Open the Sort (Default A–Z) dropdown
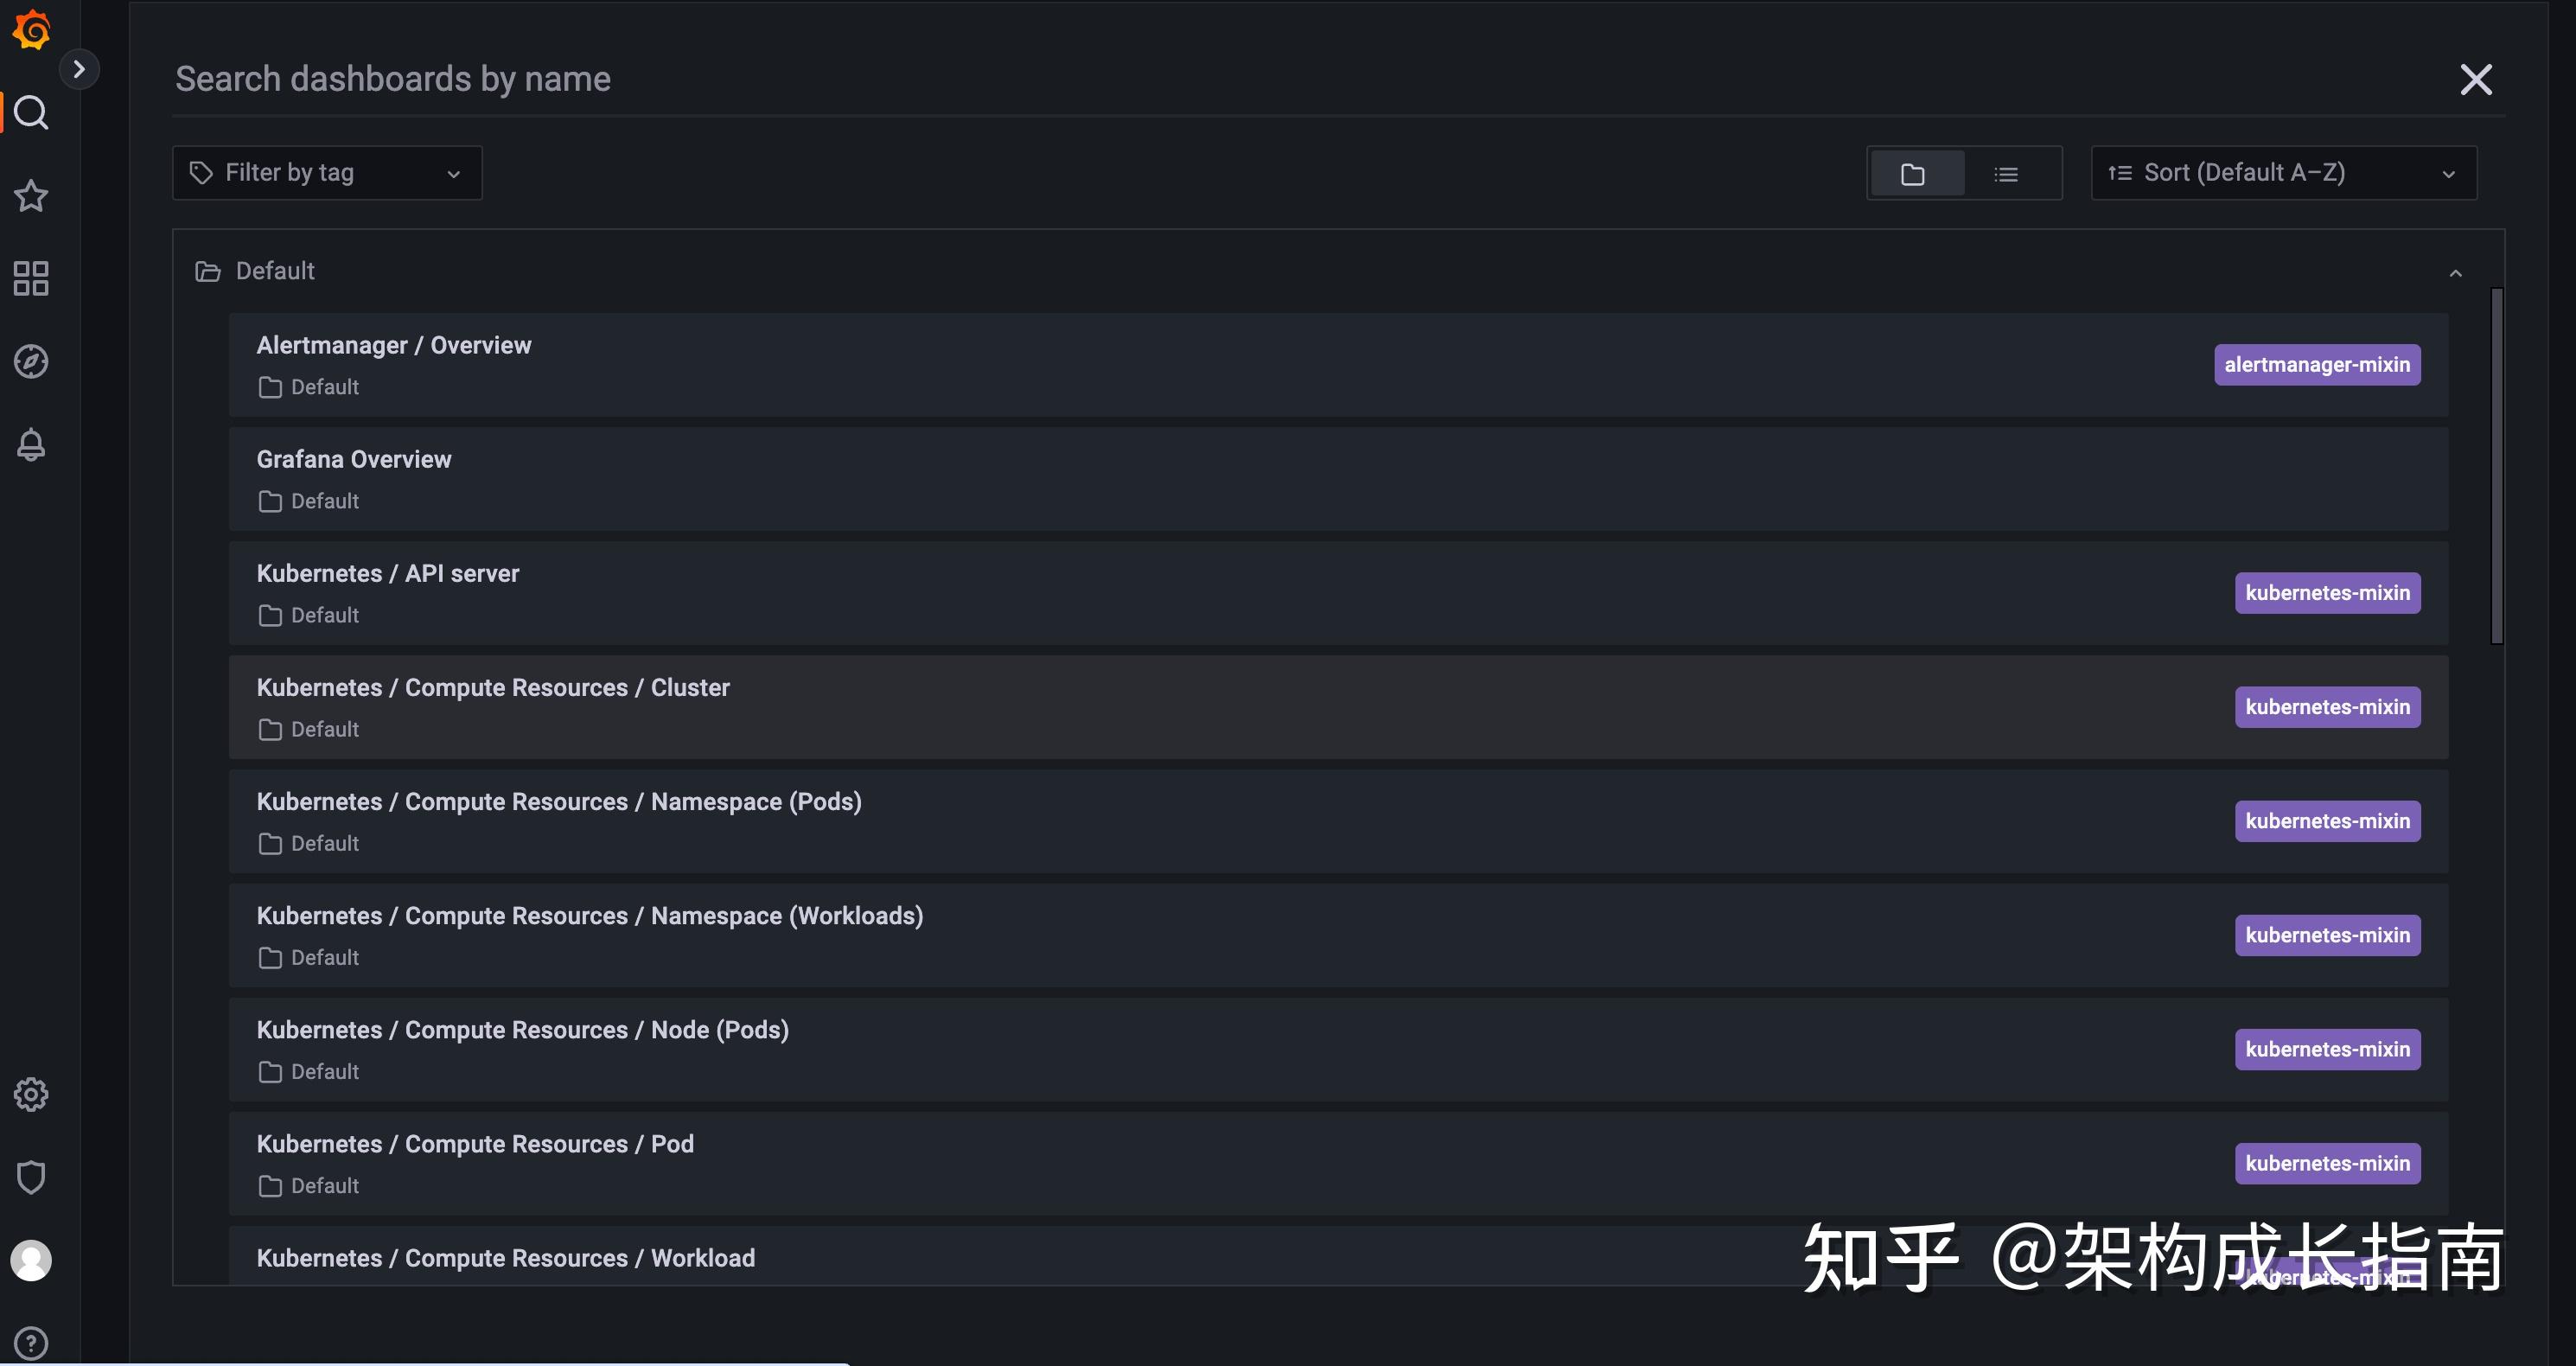Image resolution: width=2576 pixels, height=1366 pixels. point(2283,173)
